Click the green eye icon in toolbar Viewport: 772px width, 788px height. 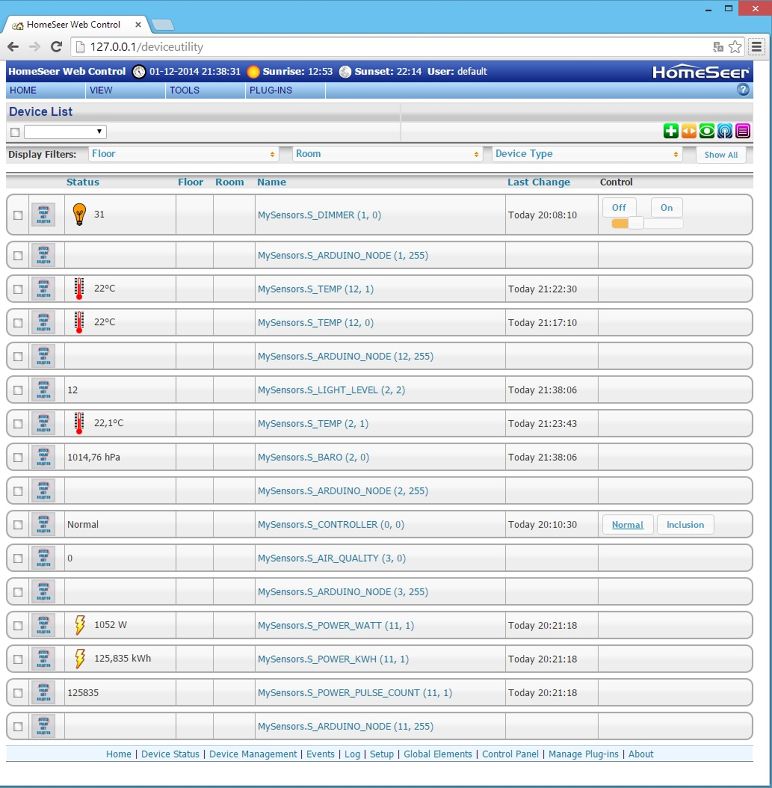pos(706,131)
